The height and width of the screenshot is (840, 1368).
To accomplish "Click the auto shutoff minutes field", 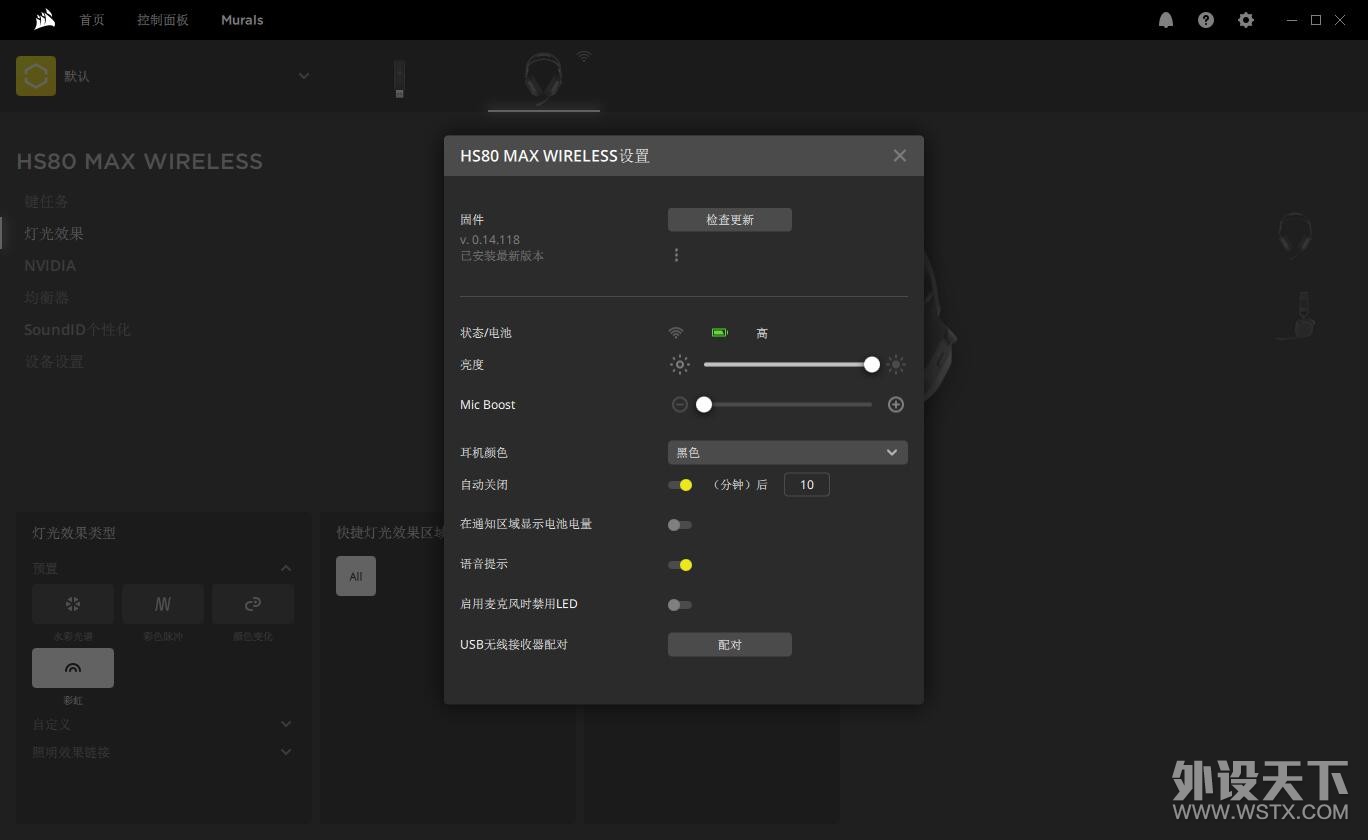I will point(807,485).
